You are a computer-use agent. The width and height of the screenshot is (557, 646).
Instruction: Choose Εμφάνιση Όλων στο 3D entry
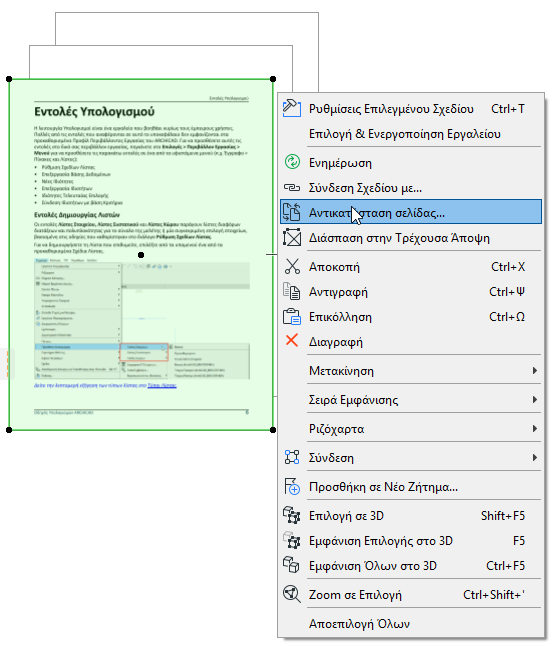411,566
